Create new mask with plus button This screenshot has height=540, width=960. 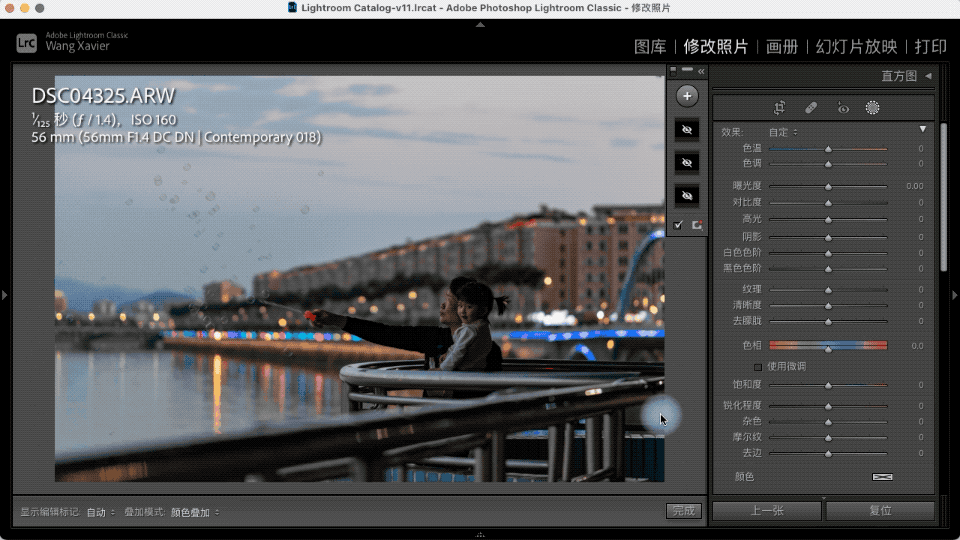[687, 96]
